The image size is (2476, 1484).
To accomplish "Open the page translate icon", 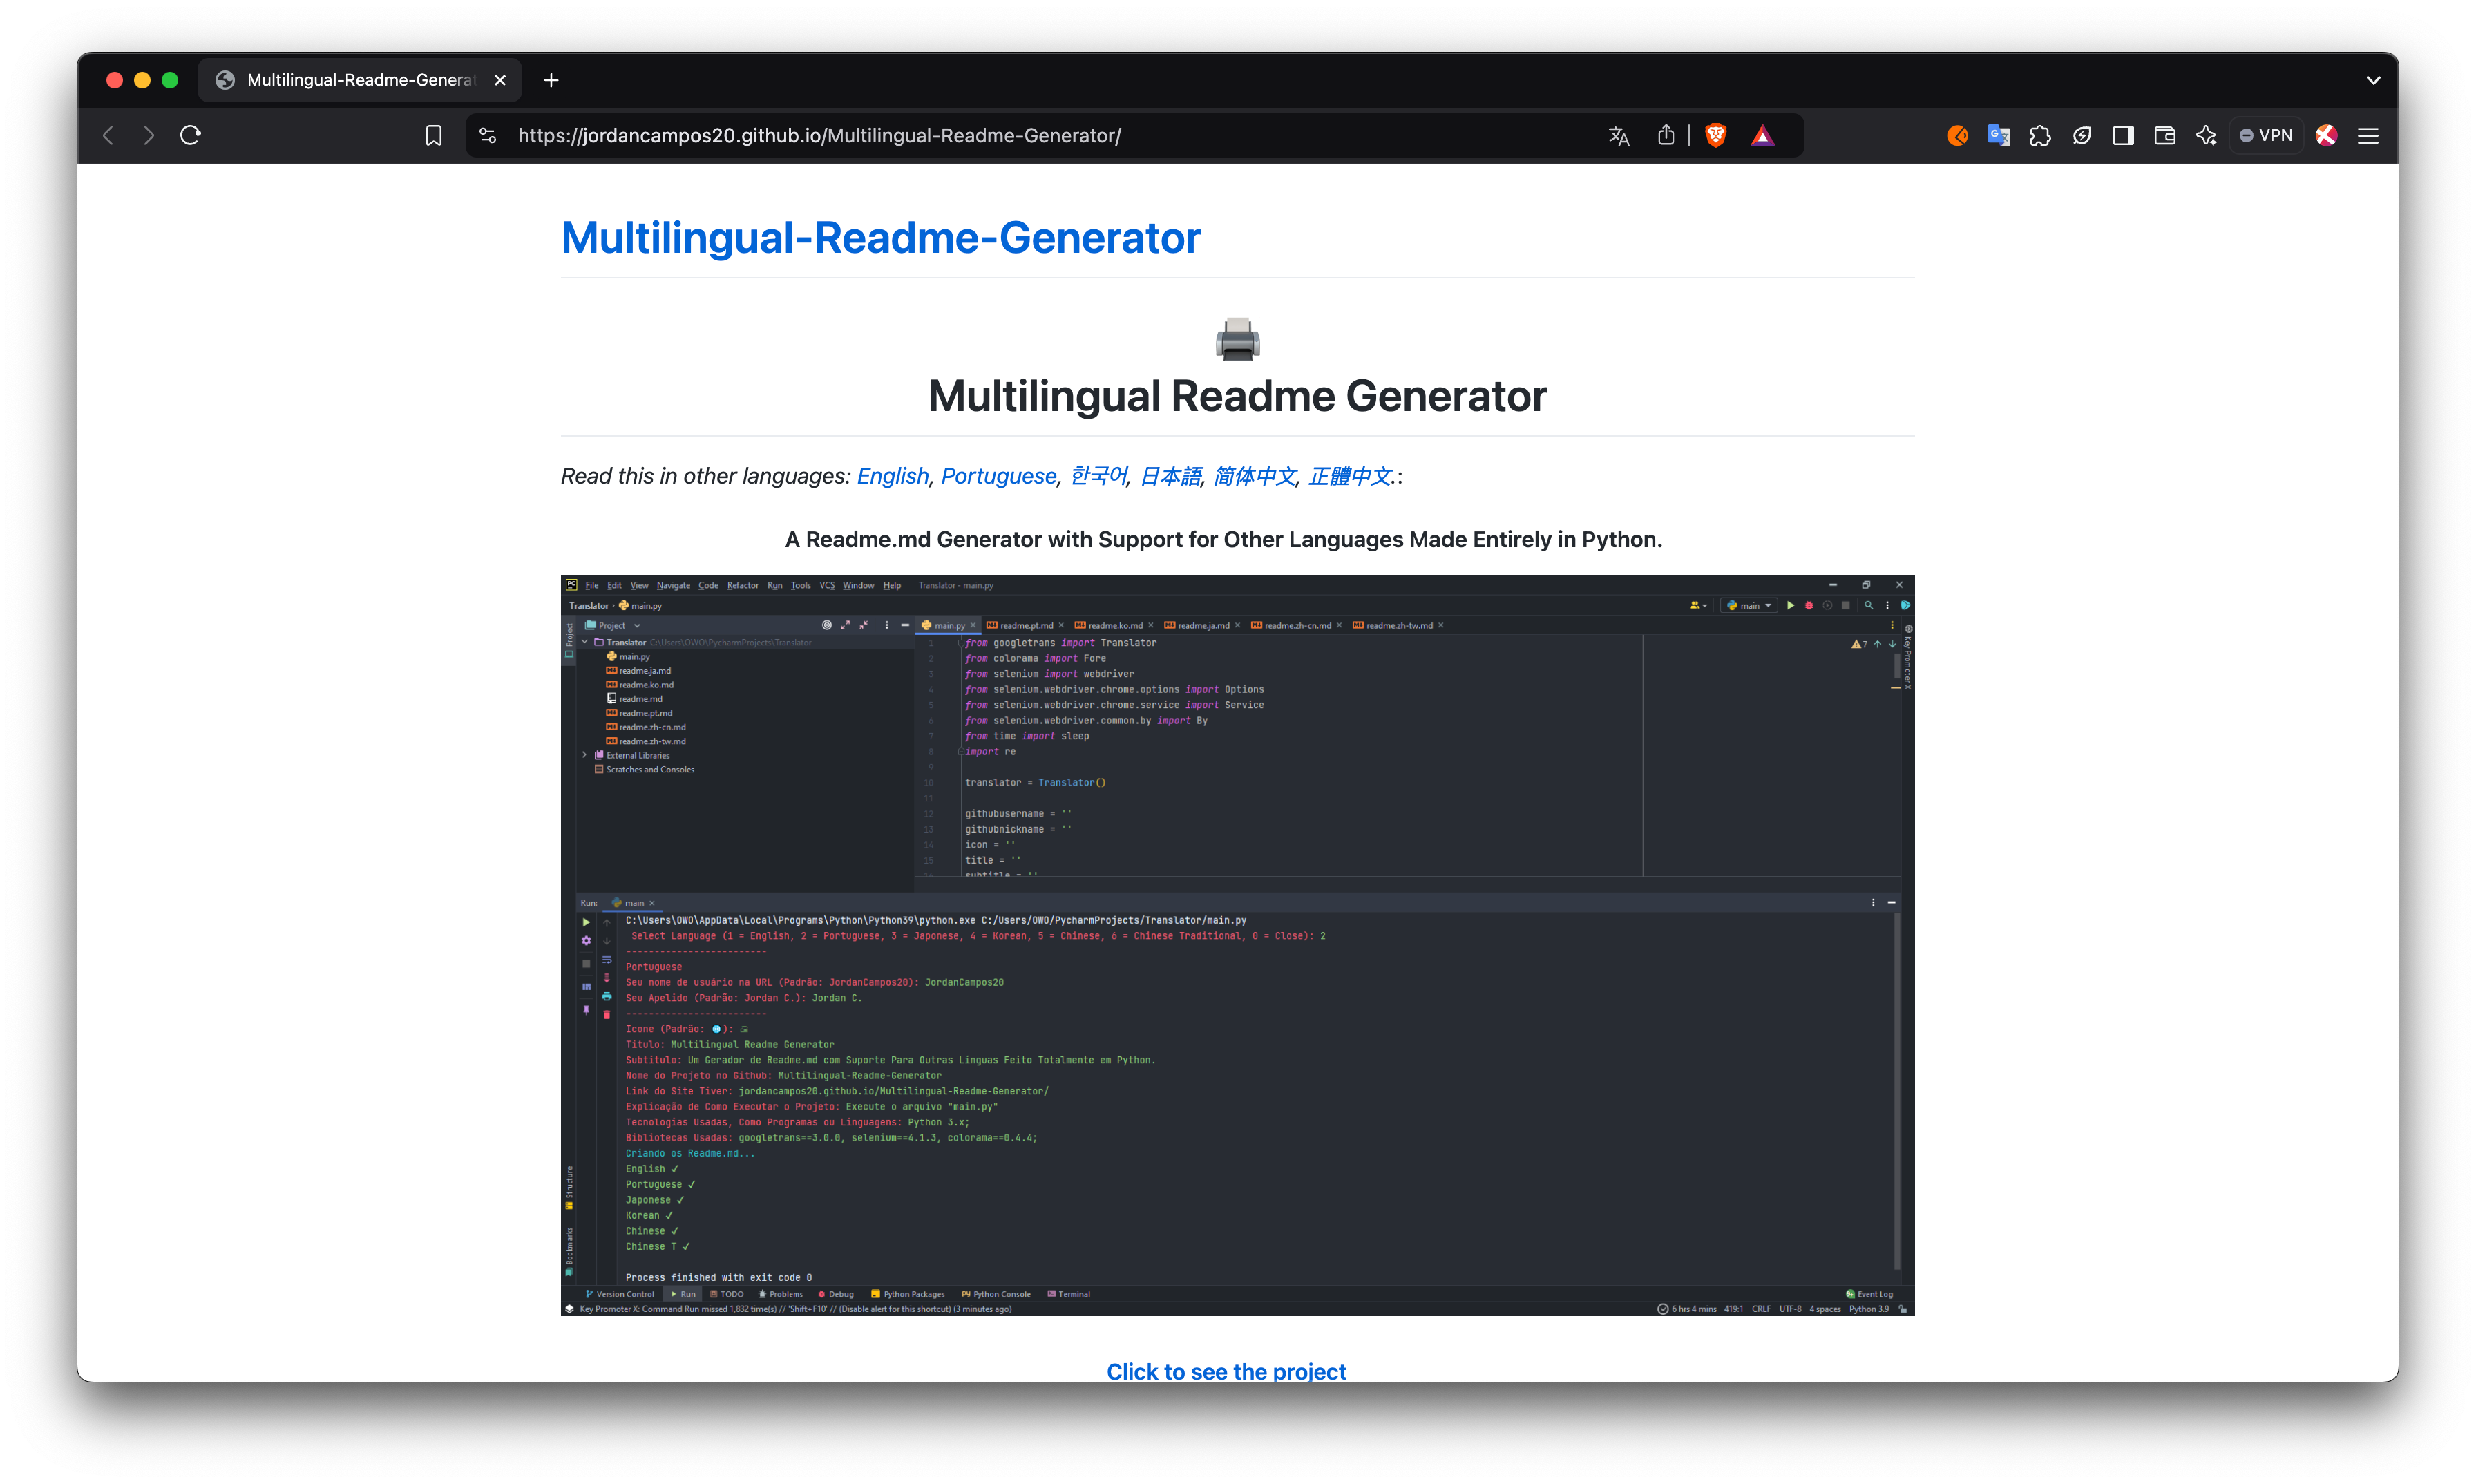I will coord(1619,136).
